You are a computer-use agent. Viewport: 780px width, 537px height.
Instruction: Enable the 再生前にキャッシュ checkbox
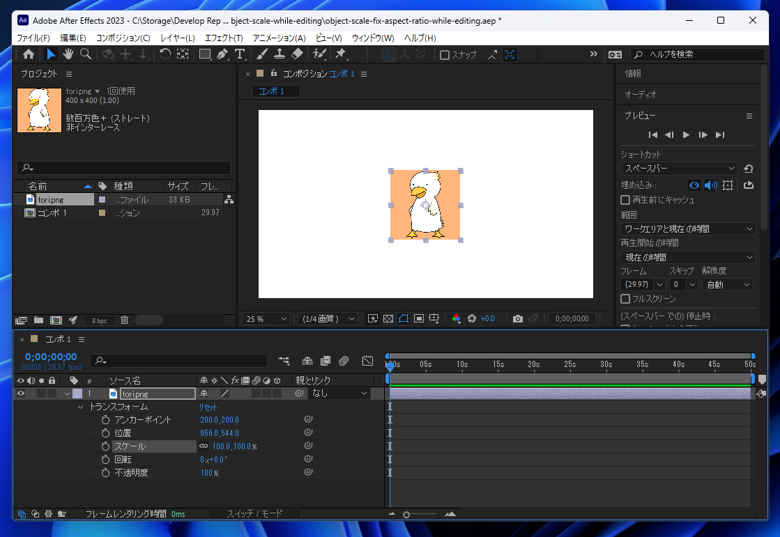(625, 200)
